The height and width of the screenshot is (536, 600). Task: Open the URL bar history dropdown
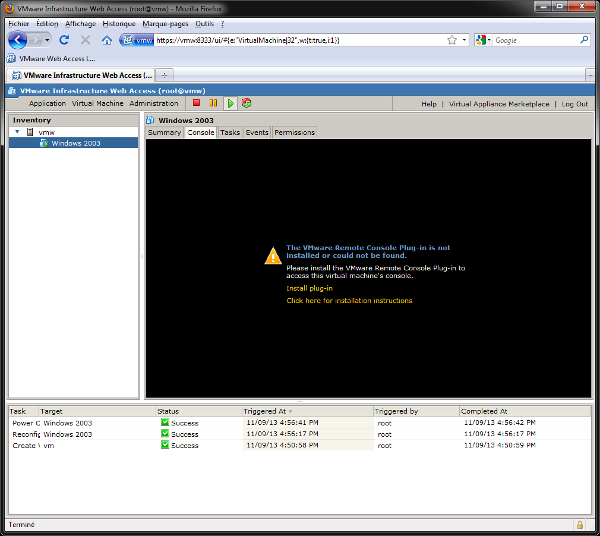click(464, 40)
